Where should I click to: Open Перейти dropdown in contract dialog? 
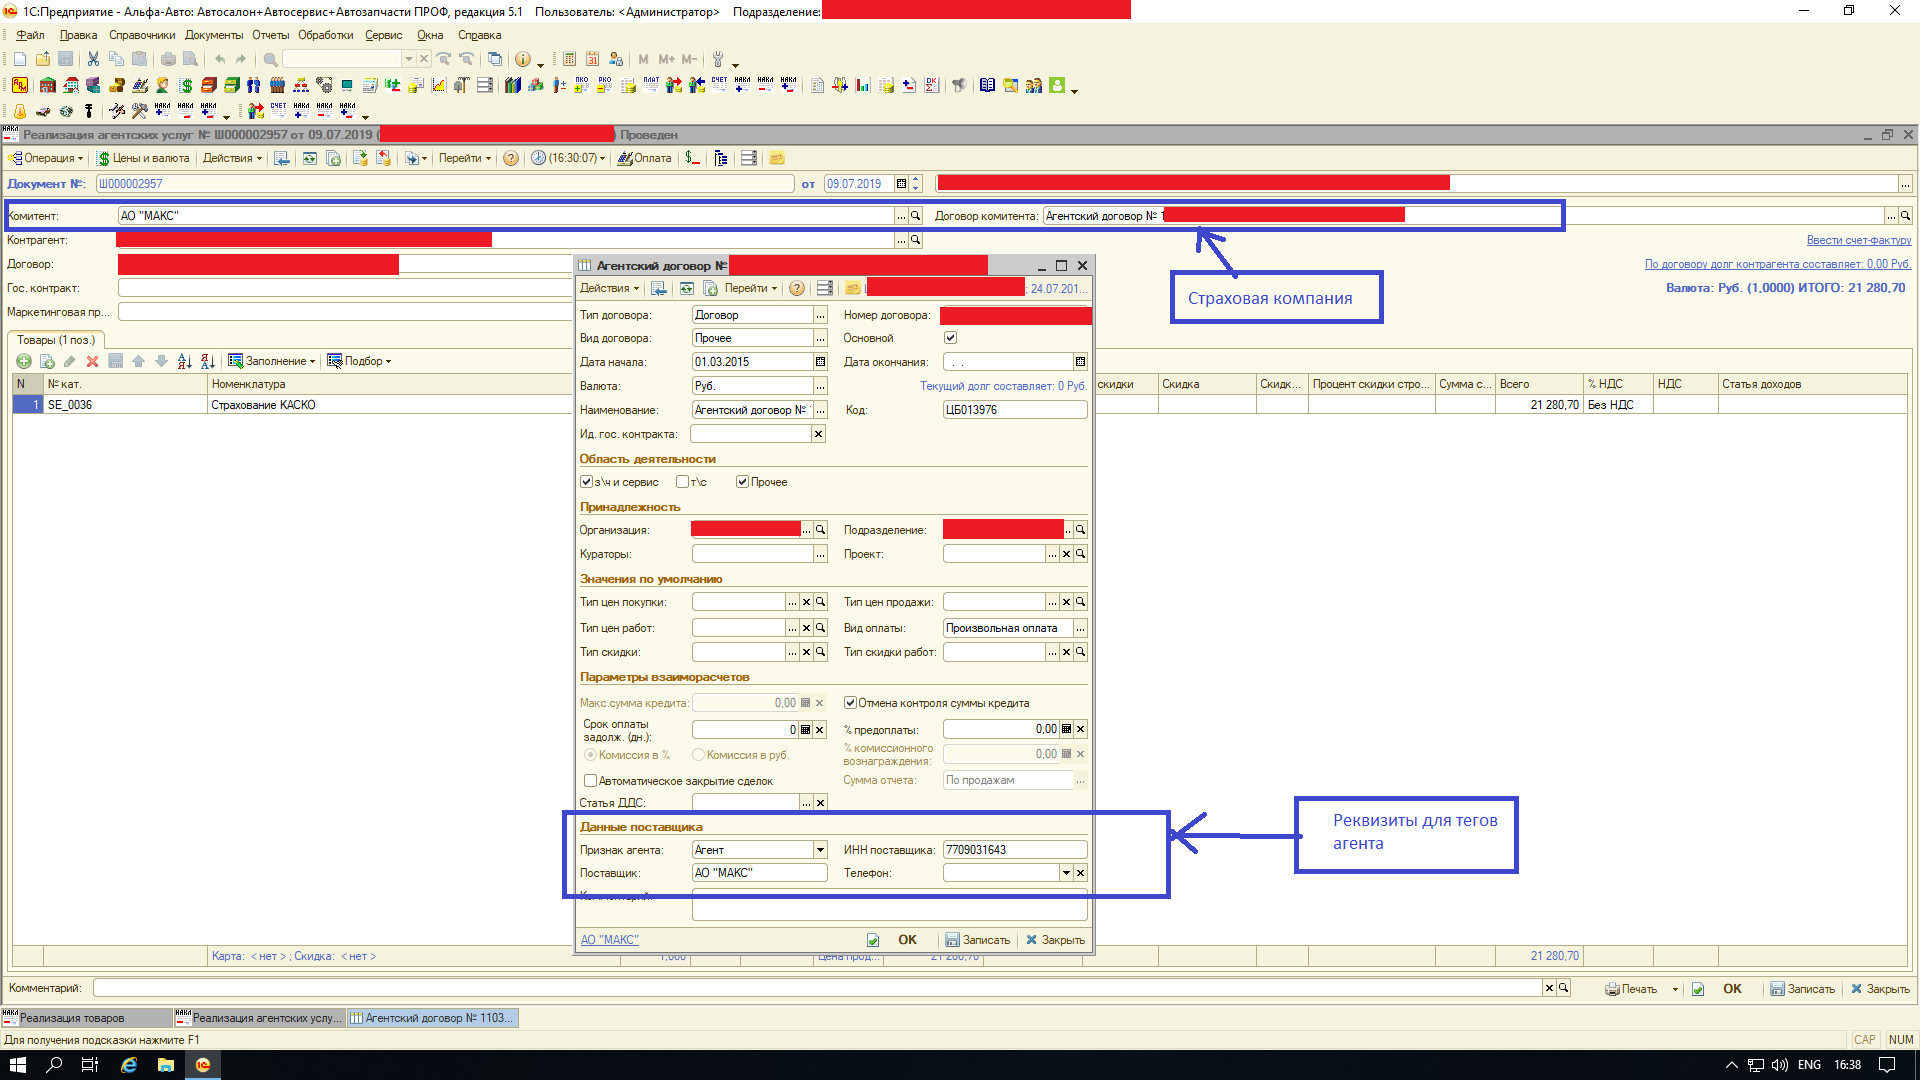[751, 288]
